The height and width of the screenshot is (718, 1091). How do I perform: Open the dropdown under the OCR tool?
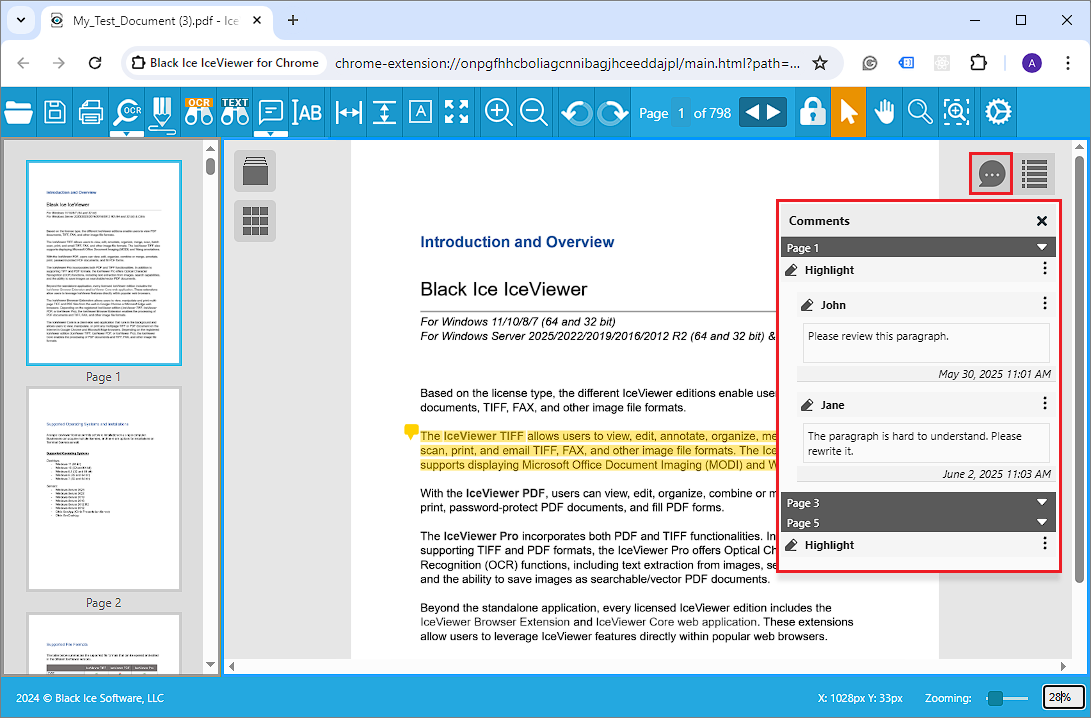point(127,132)
